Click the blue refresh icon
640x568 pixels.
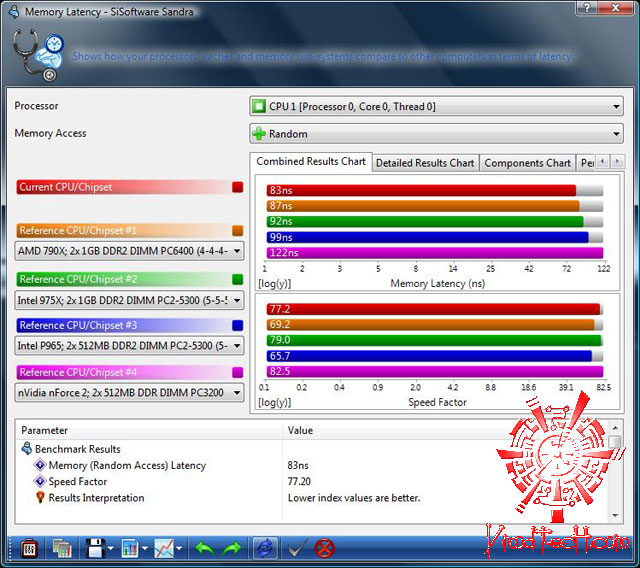click(265, 549)
